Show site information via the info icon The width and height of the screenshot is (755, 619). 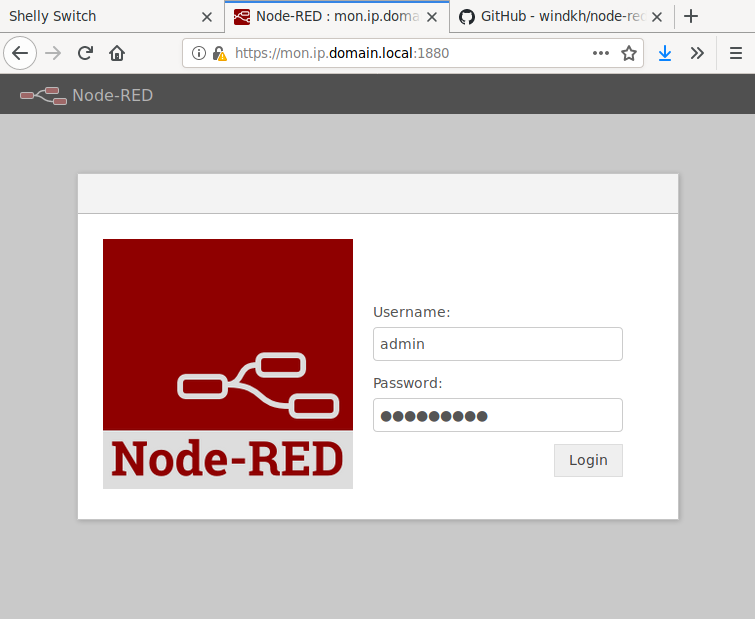click(x=199, y=53)
